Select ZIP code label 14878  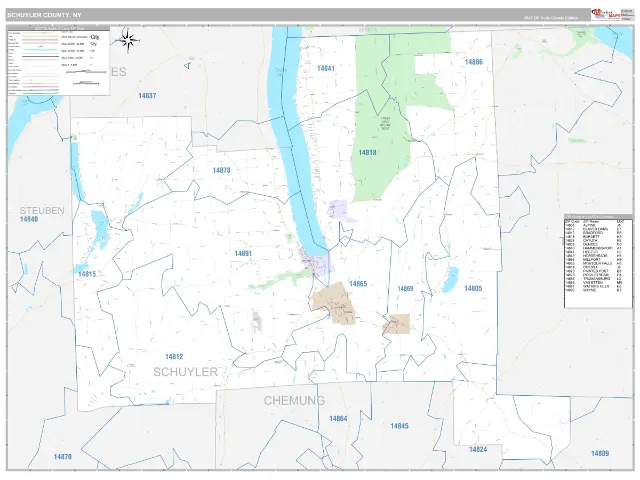point(221,170)
